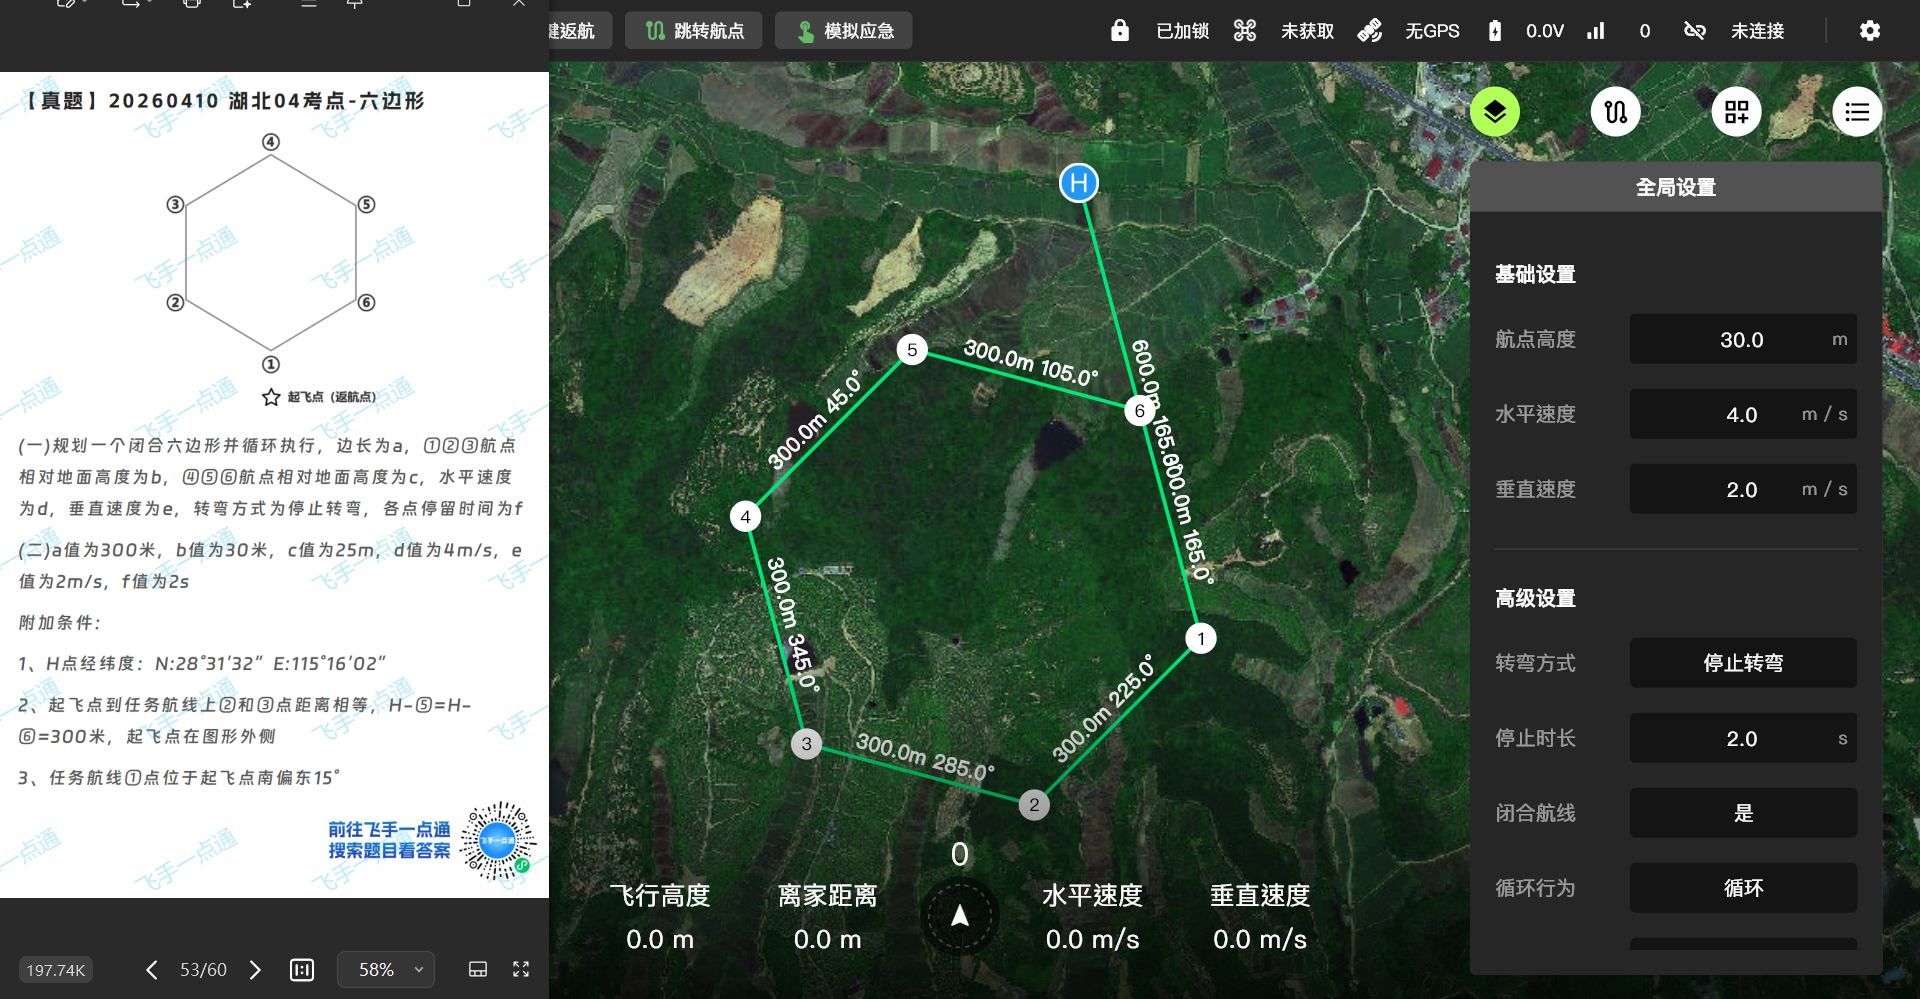
Task: Click the home point H marker
Action: pyautogui.click(x=1078, y=183)
